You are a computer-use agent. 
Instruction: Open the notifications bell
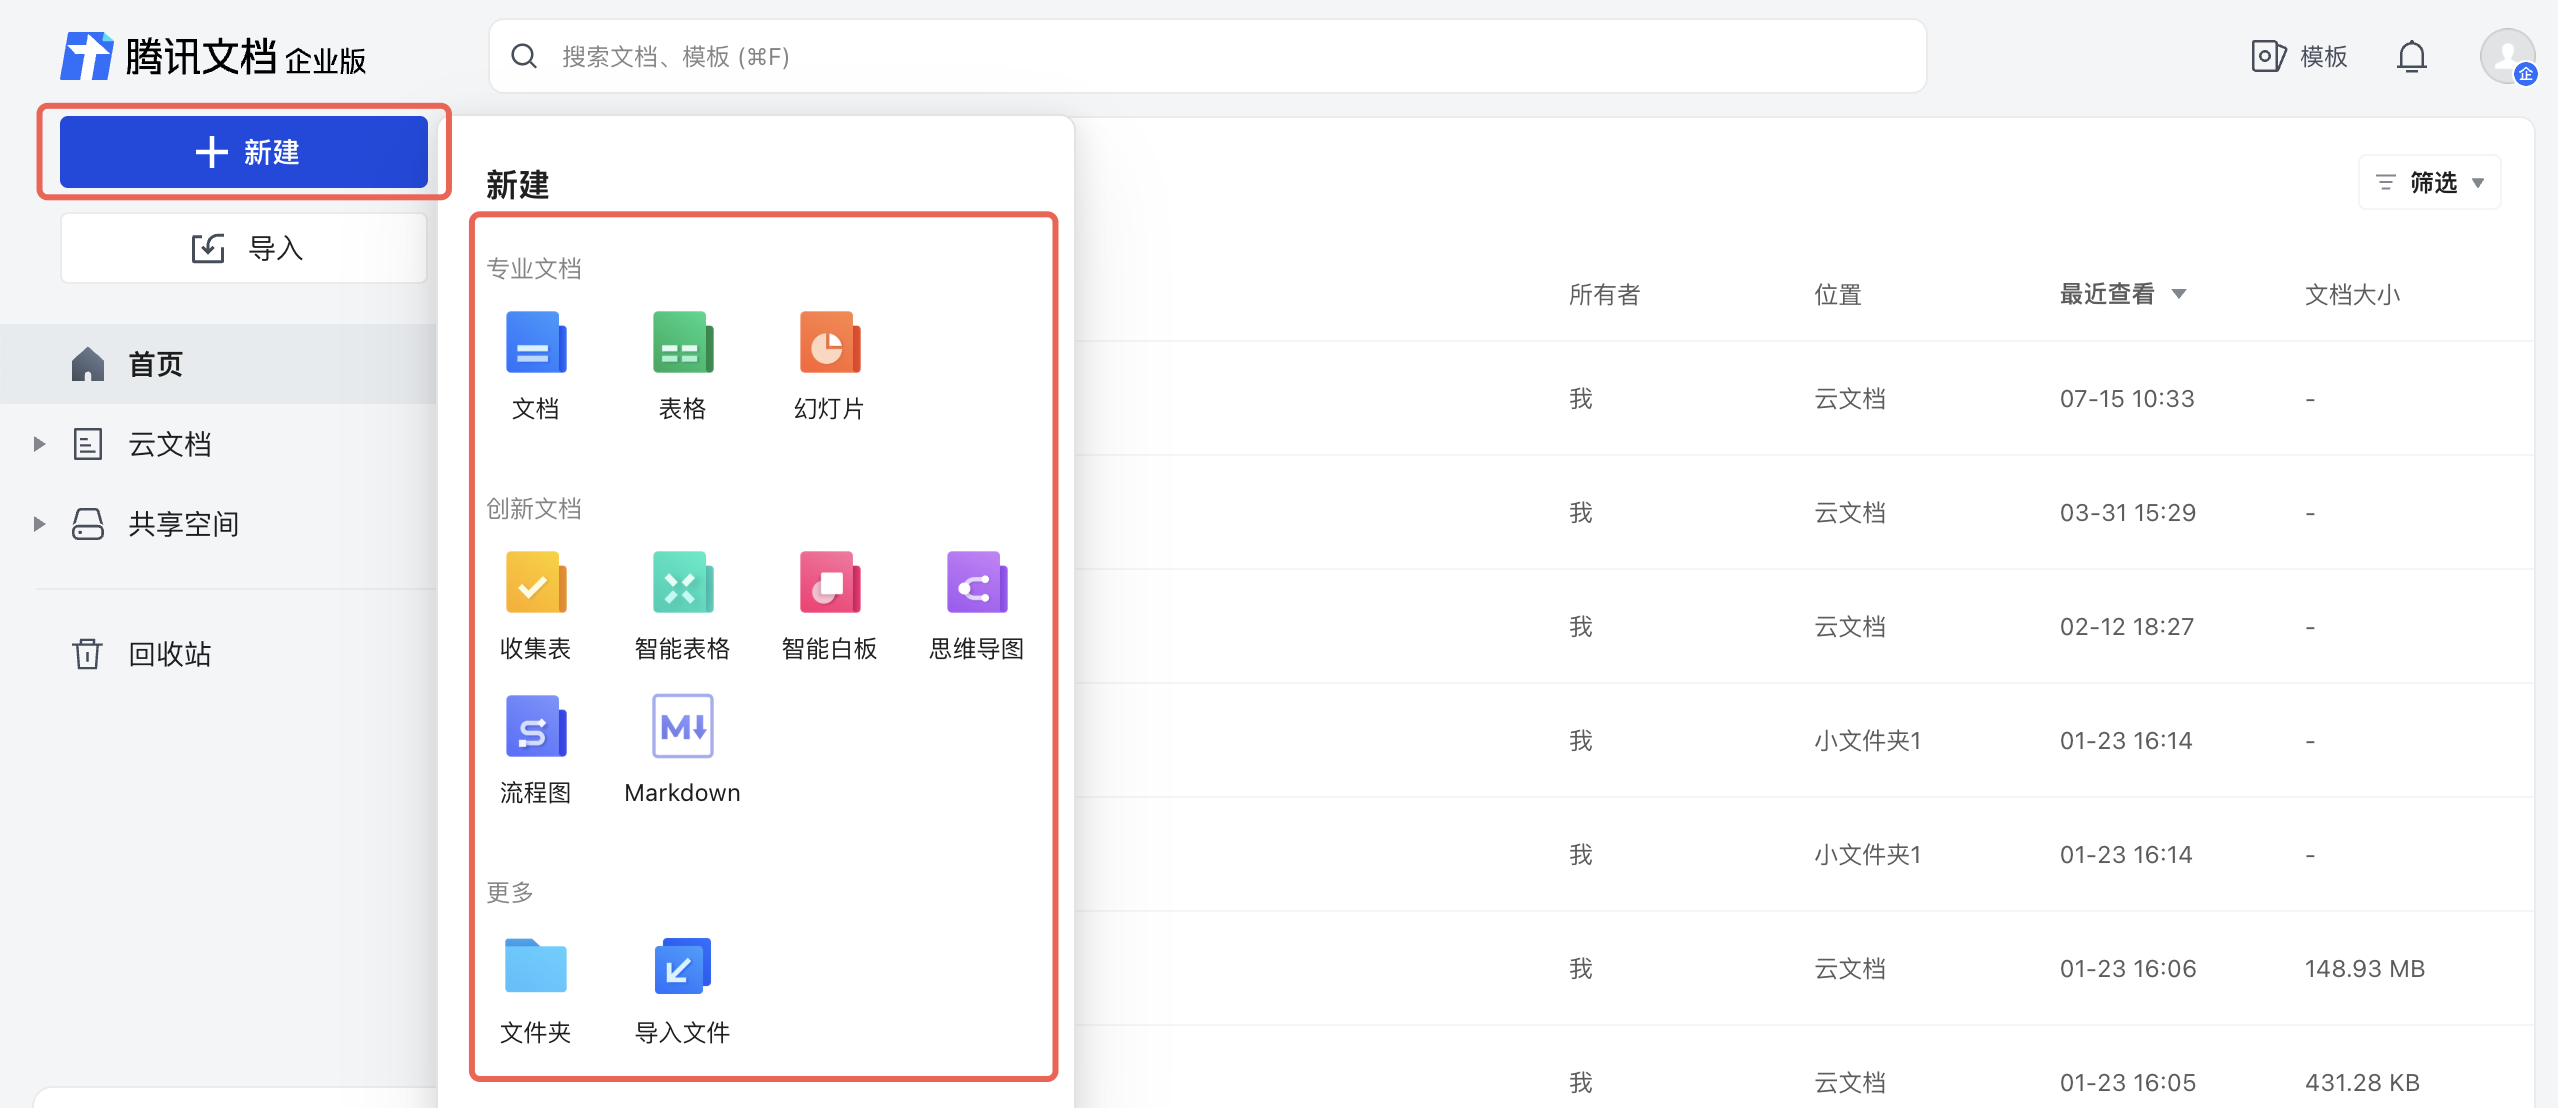[x=2411, y=57]
